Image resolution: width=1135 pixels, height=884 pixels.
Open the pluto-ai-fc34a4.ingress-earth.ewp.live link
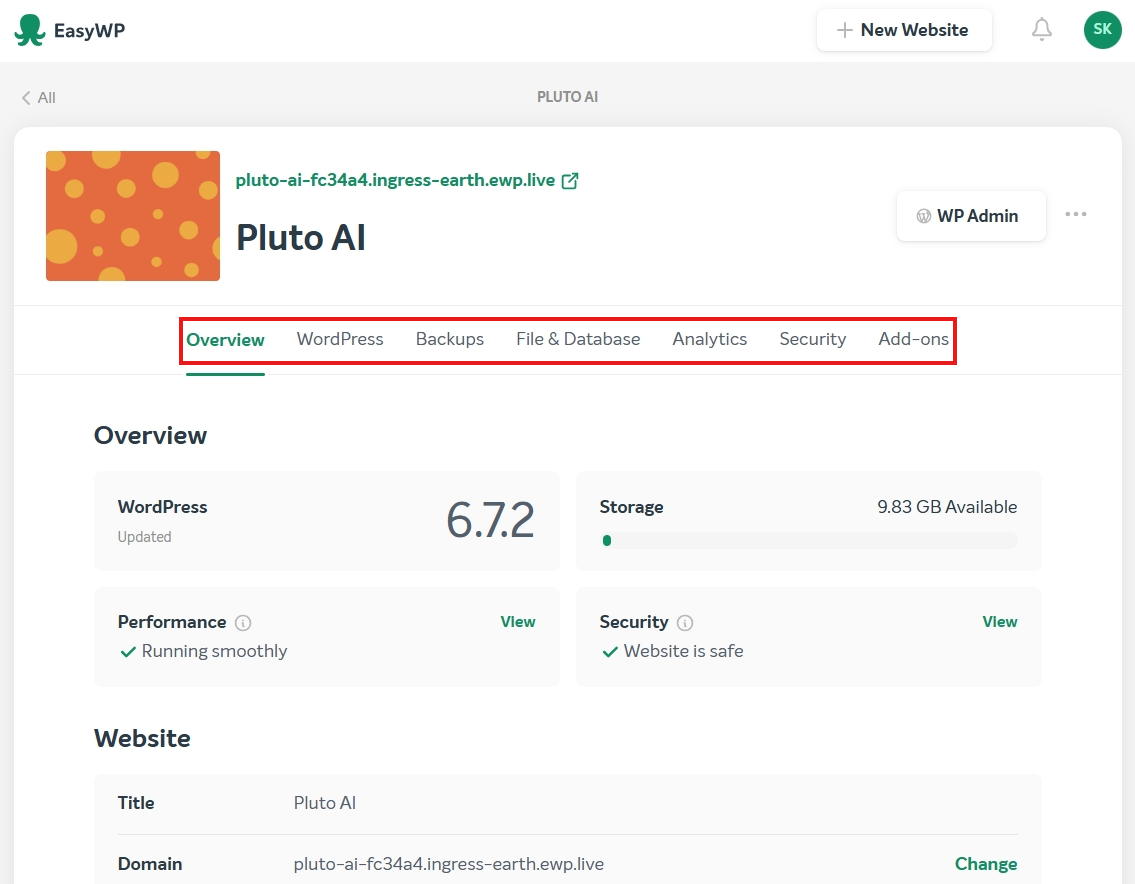[x=395, y=180]
